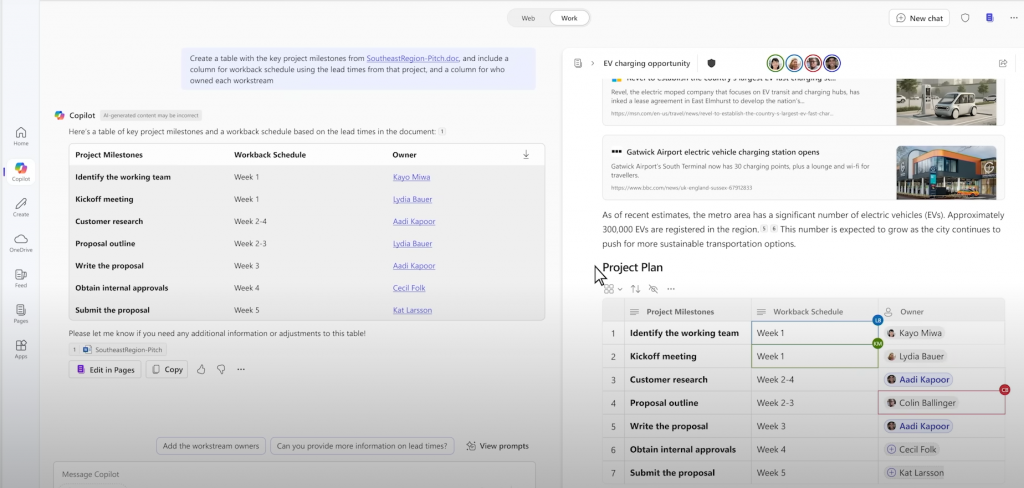The height and width of the screenshot is (488, 1024).
Task: Click the fourth collaborator avatar with purple ring
Action: point(831,63)
